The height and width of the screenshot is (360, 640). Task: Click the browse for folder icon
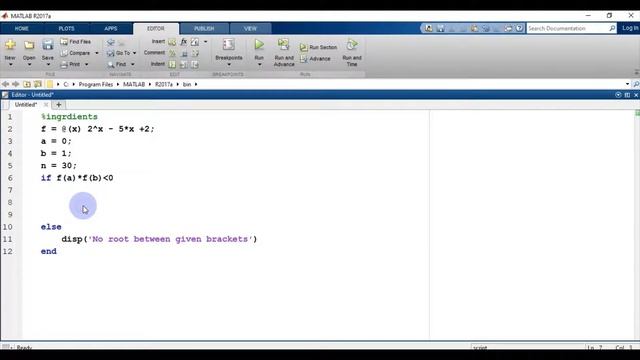click(x=38, y=84)
